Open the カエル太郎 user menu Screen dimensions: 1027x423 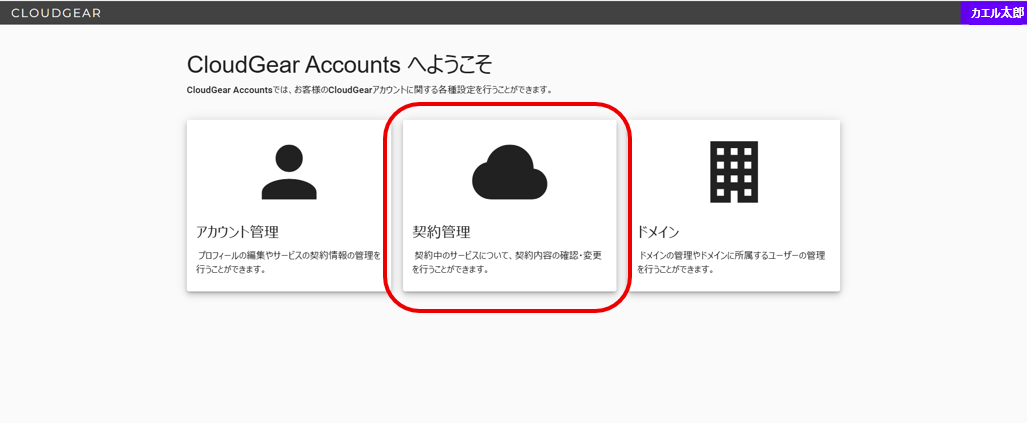(x=994, y=13)
